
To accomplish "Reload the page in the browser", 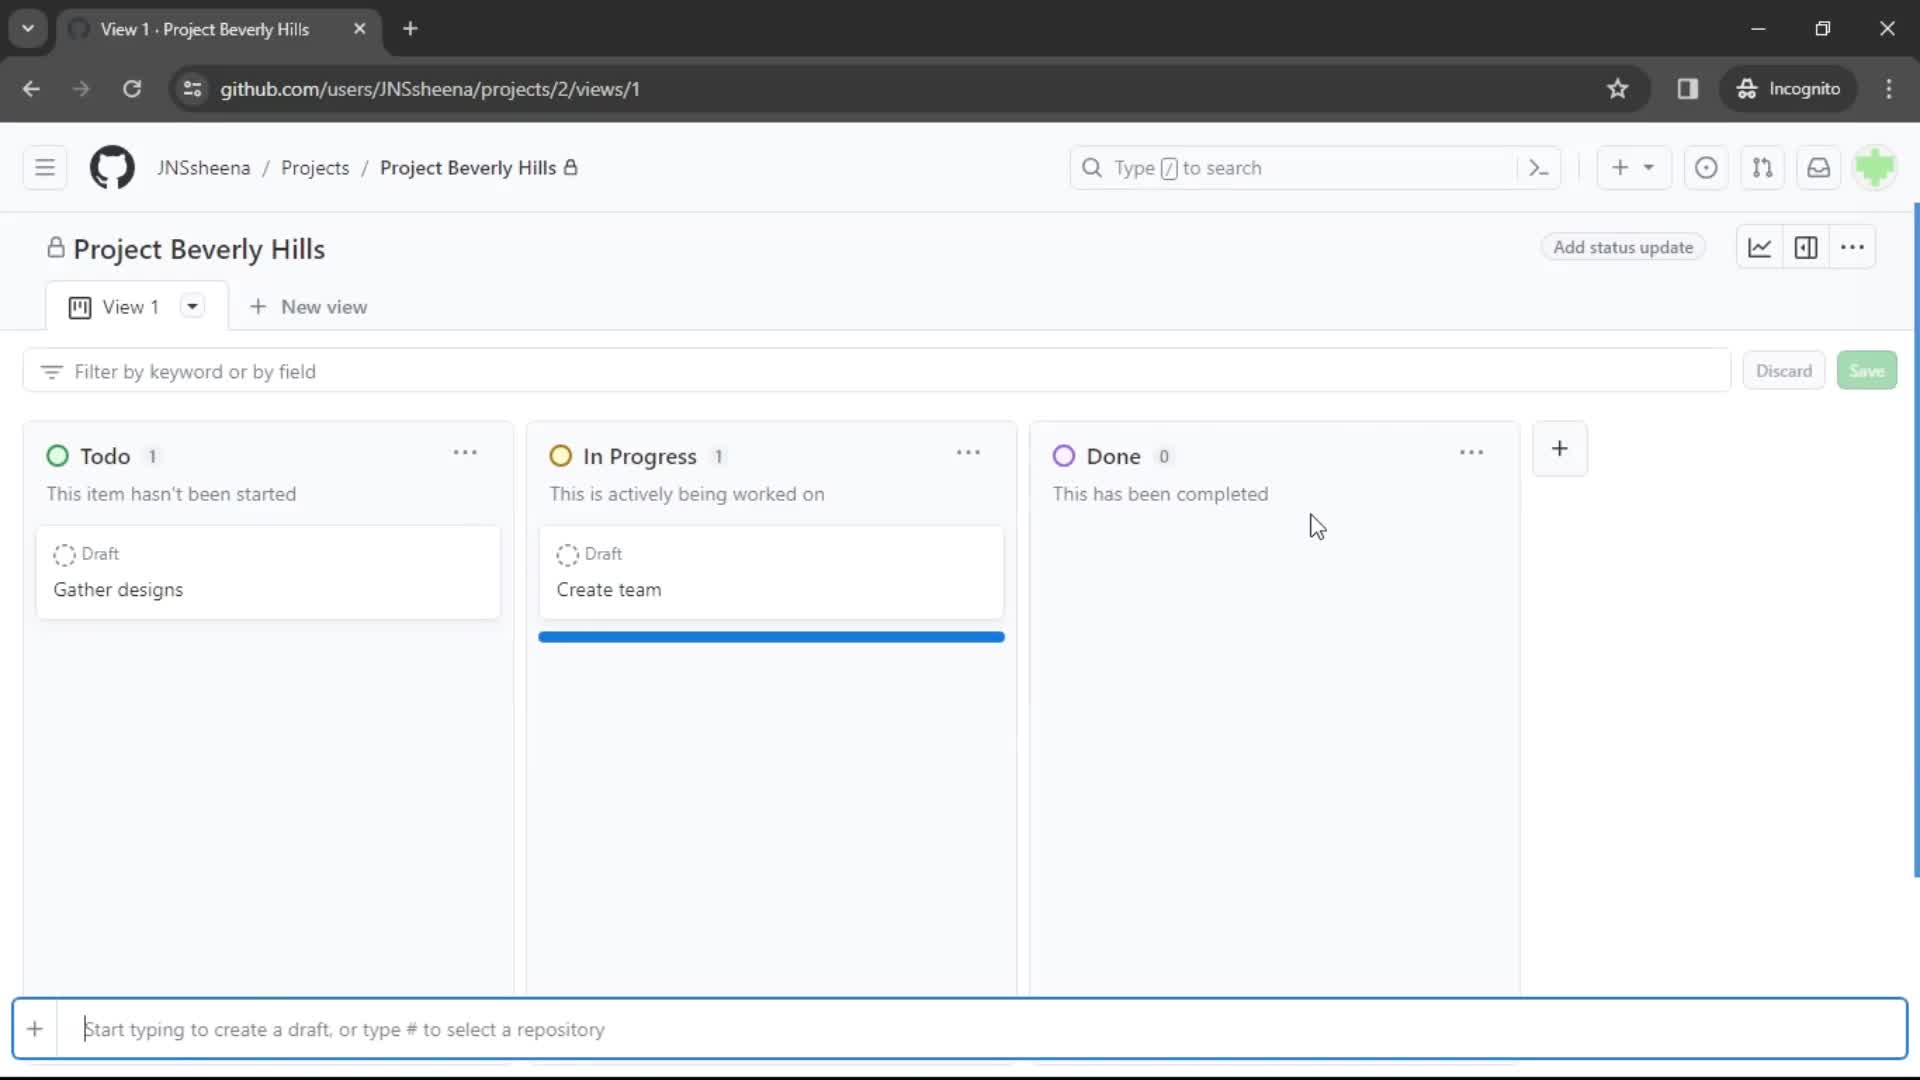I will point(132,89).
